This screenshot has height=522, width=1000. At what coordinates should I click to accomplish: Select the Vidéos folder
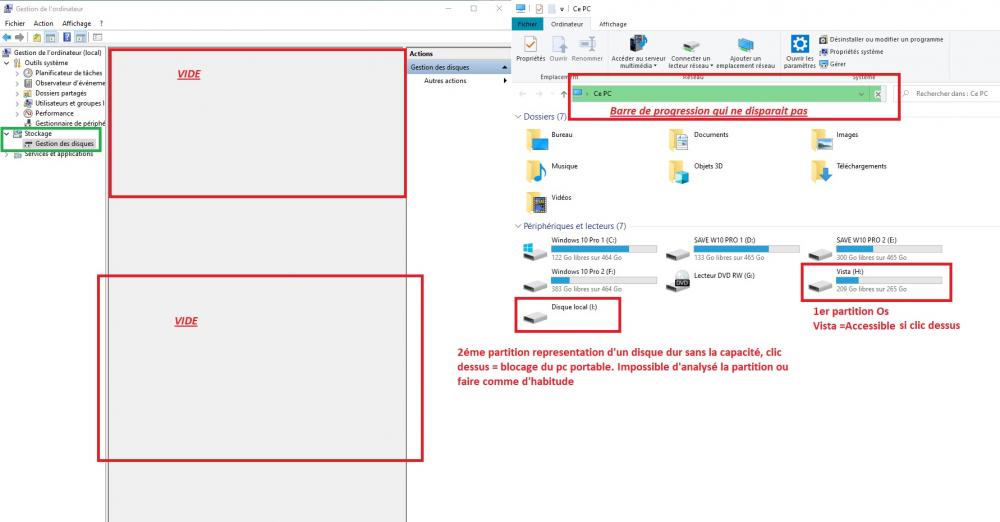click(549, 202)
